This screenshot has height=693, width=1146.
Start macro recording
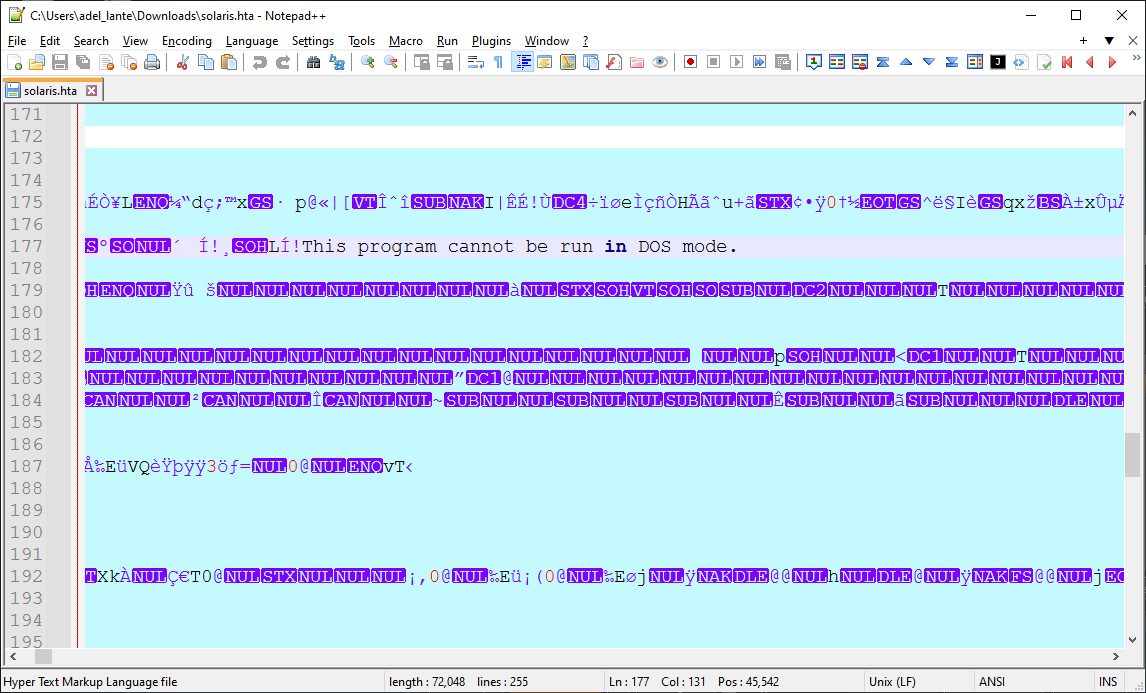point(690,61)
